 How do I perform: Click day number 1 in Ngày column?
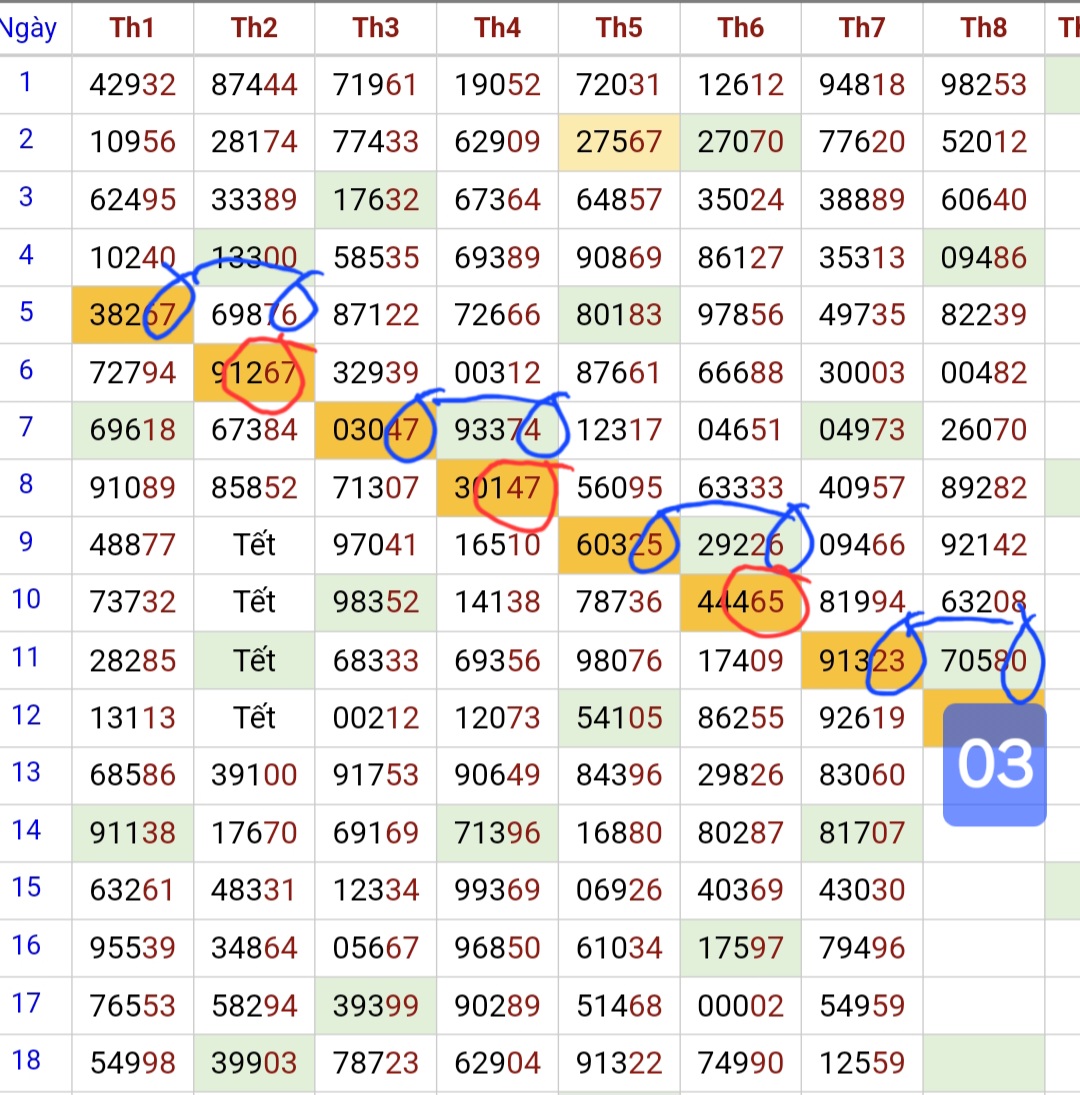[26, 82]
